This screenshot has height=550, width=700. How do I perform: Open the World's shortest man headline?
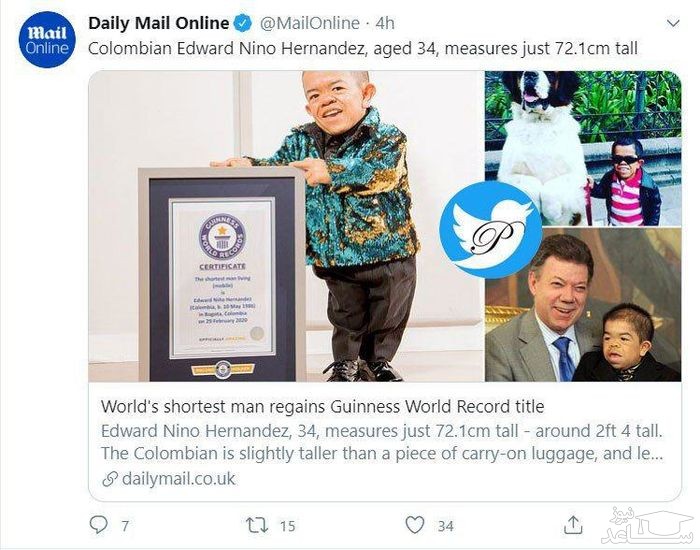(x=322, y=407)
